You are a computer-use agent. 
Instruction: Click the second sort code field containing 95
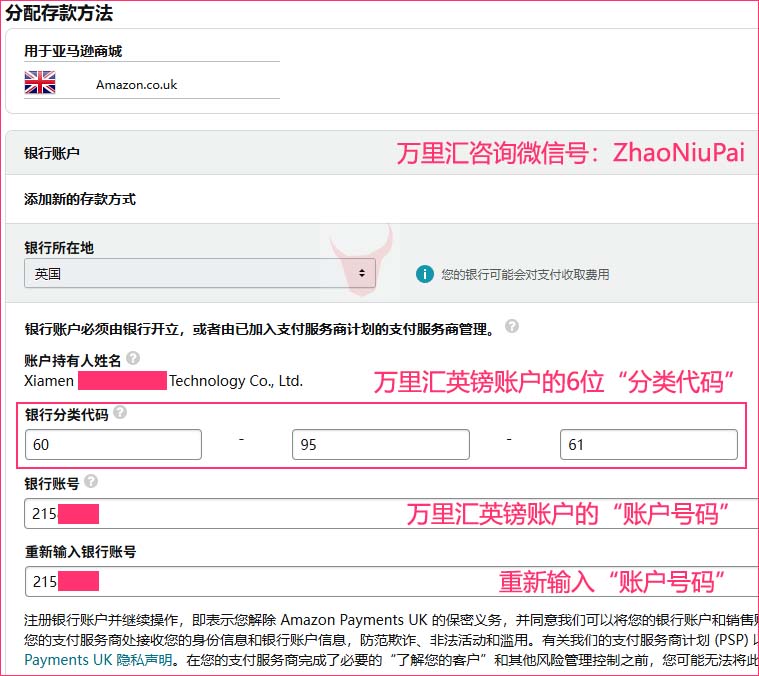pyautogui.click(x=380, y=444)
